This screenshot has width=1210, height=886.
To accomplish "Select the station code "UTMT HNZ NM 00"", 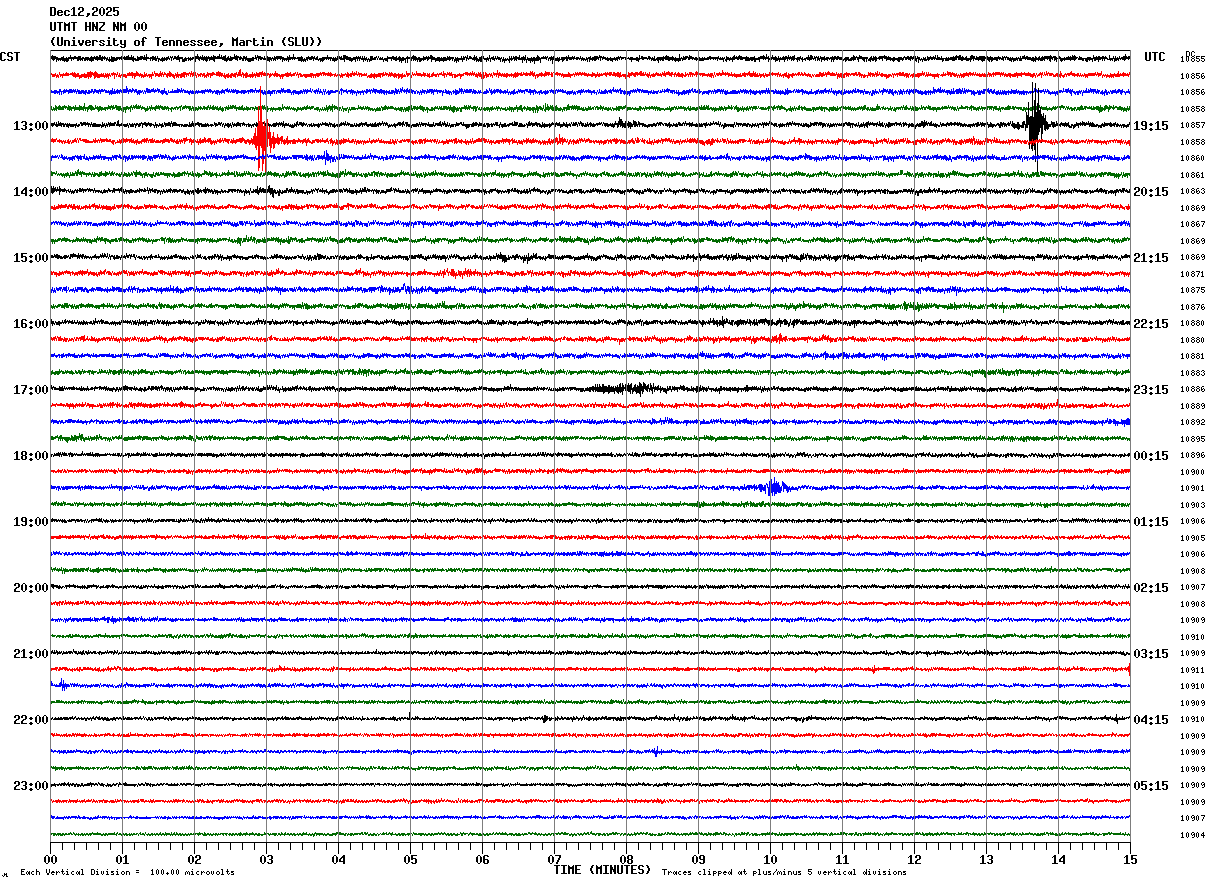I will click(98, 27).
